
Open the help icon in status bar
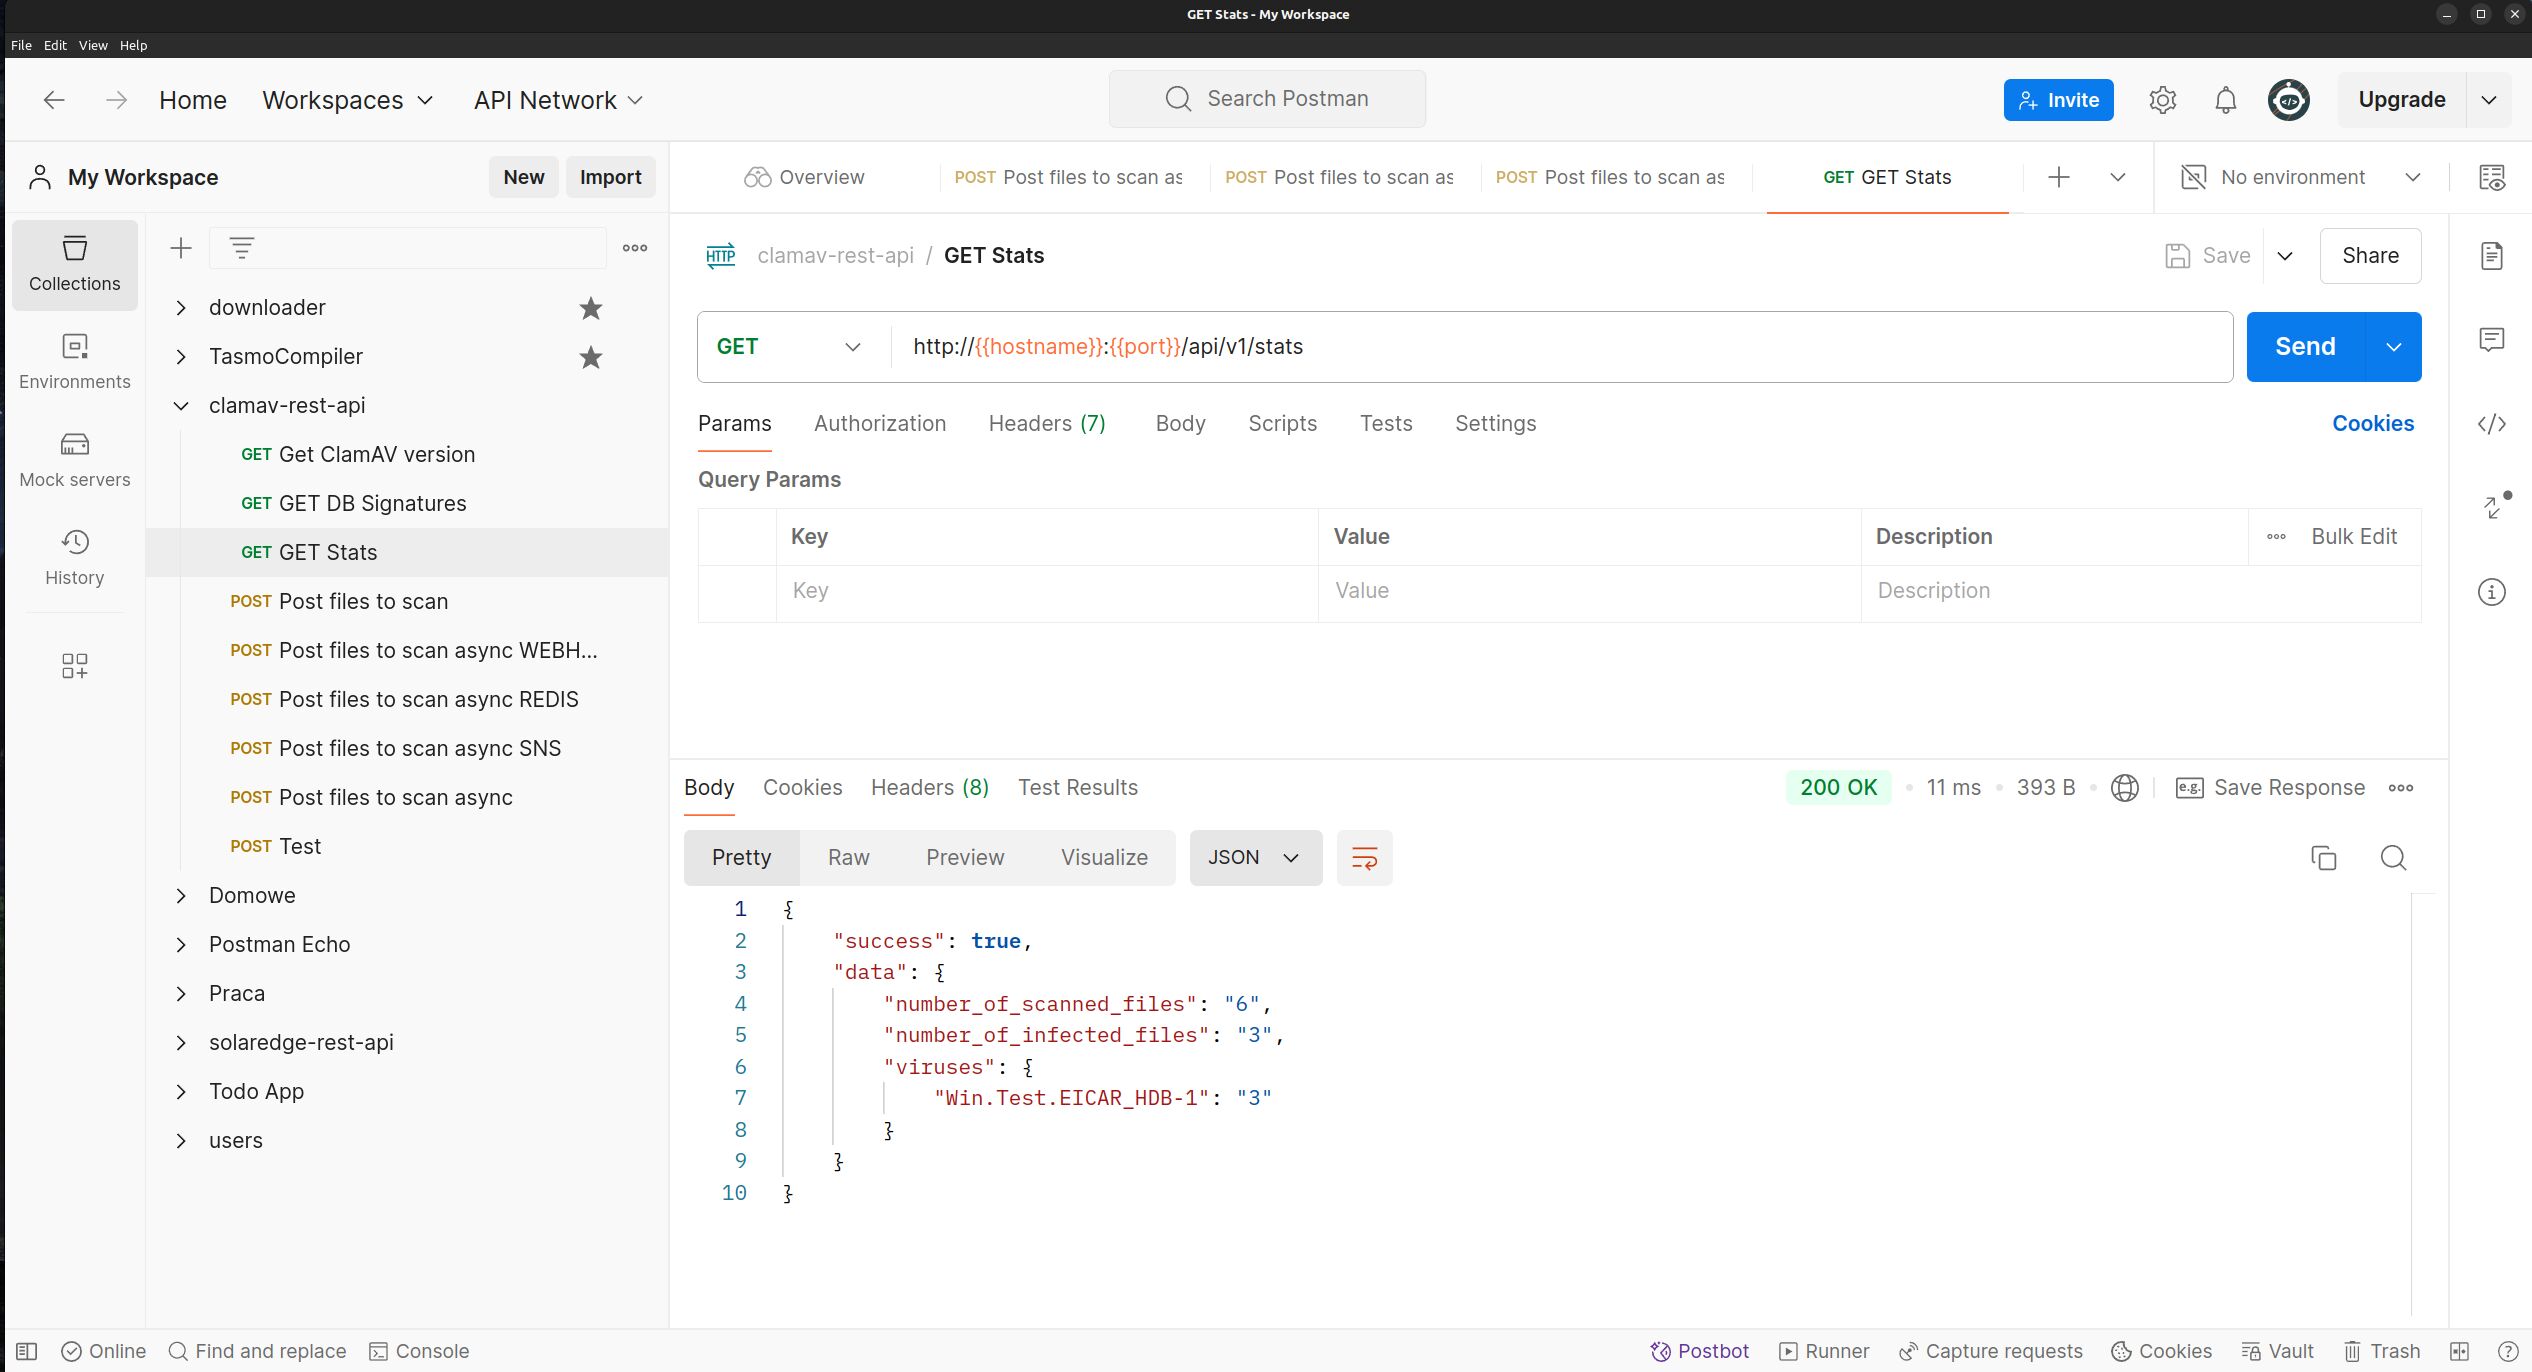point(2507,1352)
